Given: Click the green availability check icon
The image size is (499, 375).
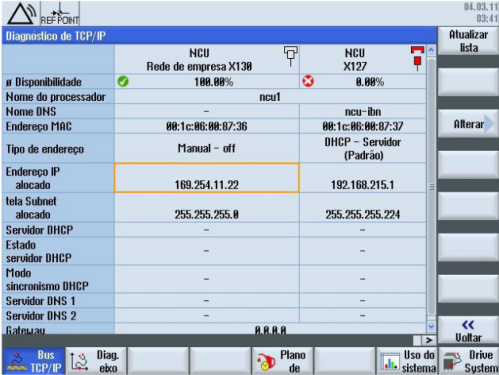Looking at the screenshot, I should pyautogui.click(x=123, y=81).
